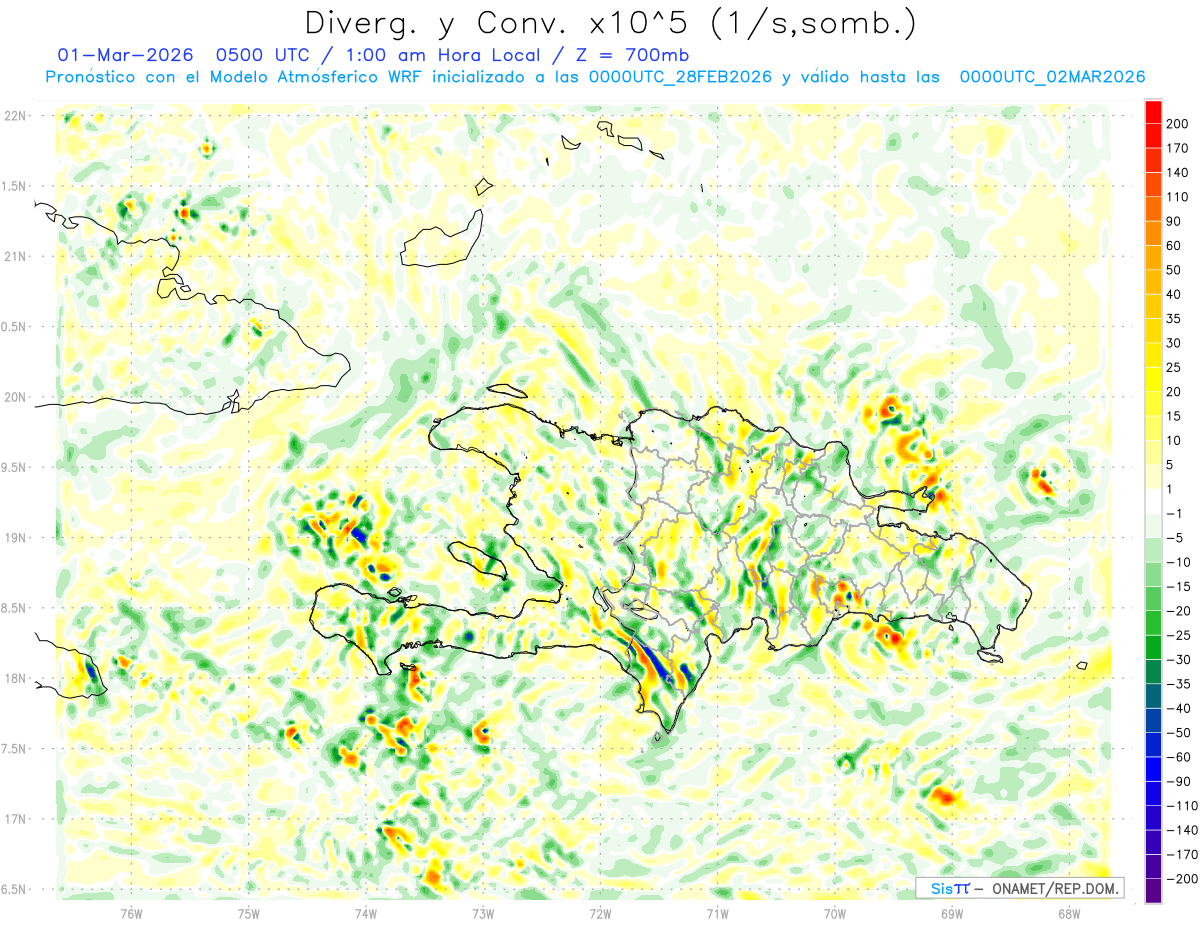Click the '-15' color scale label
The width and height of the screenshot is (1200, 927).
[x=1178, y=586]
